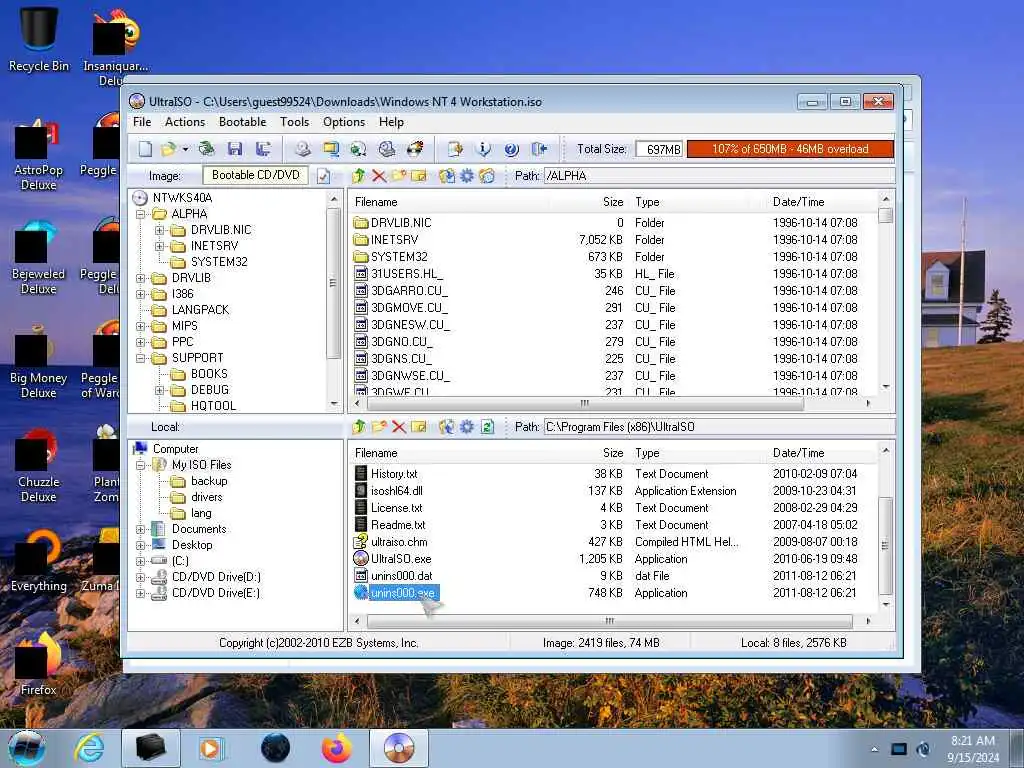
Task: Click the local Path field C:\Program Files (x86)\UltraISO
Action: [x=719, y=427]
